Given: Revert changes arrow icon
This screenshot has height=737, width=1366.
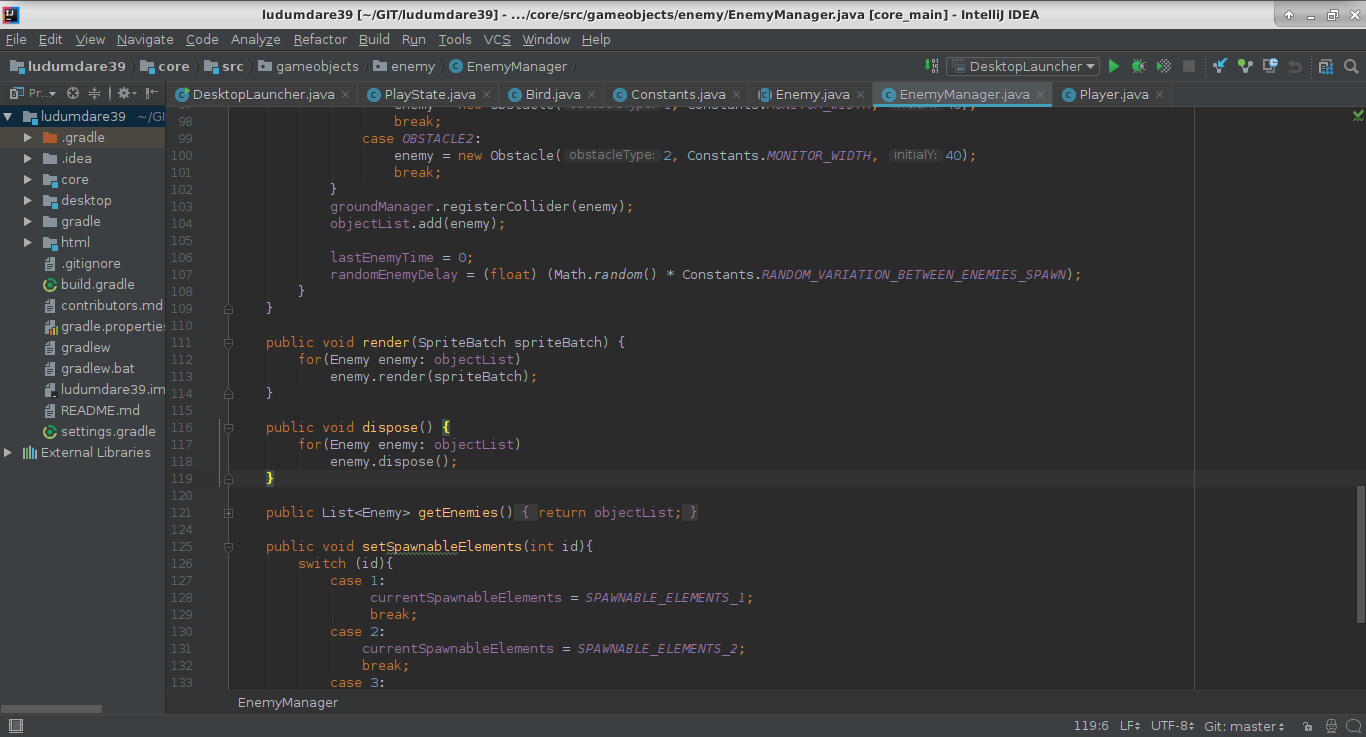Looking at the screenshot, I should 1295,66.
